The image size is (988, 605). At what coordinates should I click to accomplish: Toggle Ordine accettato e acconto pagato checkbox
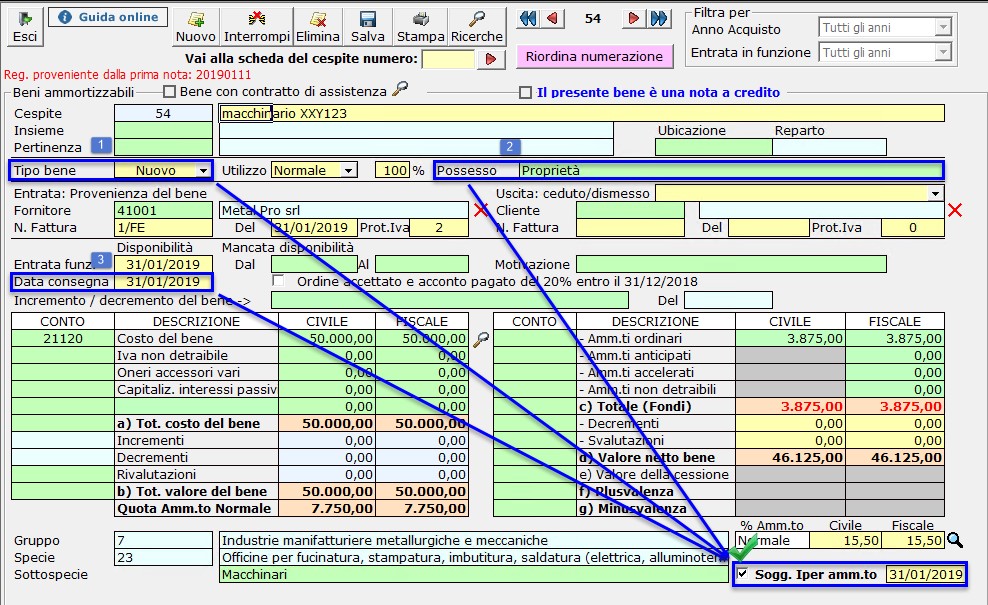[278, 281]
